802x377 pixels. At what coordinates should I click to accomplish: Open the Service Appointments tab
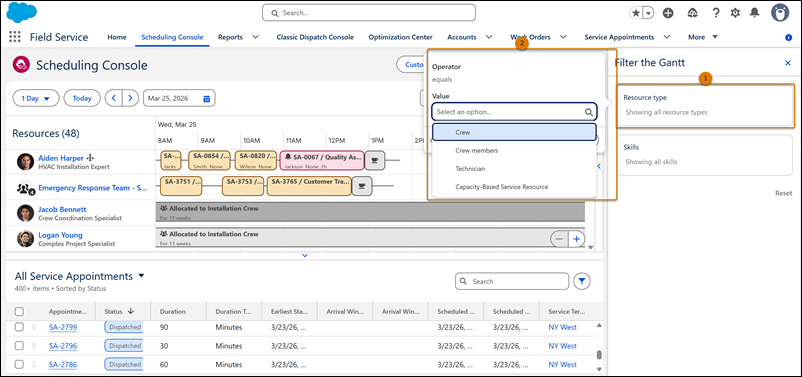(x=619, y=37)
